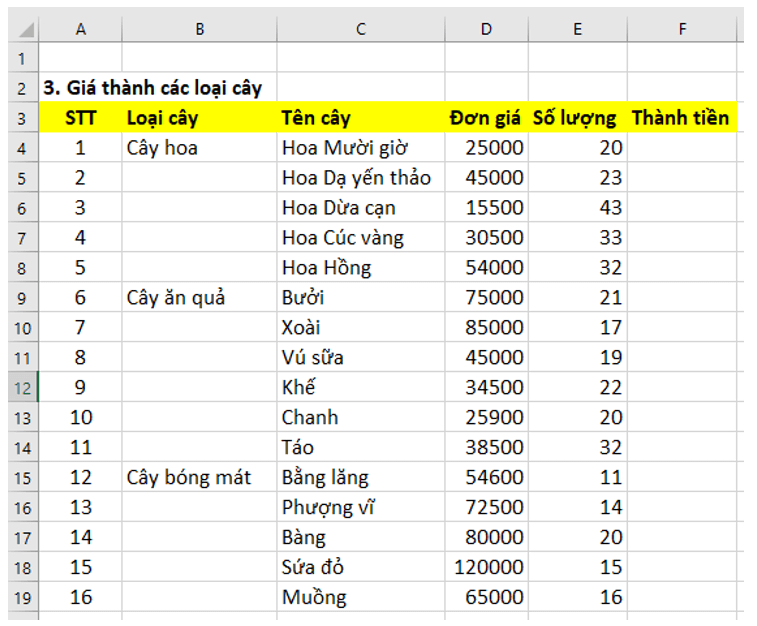Click the title cell 'Giá thành các loại cây'
757x626 pixels.
coord(152,88)
